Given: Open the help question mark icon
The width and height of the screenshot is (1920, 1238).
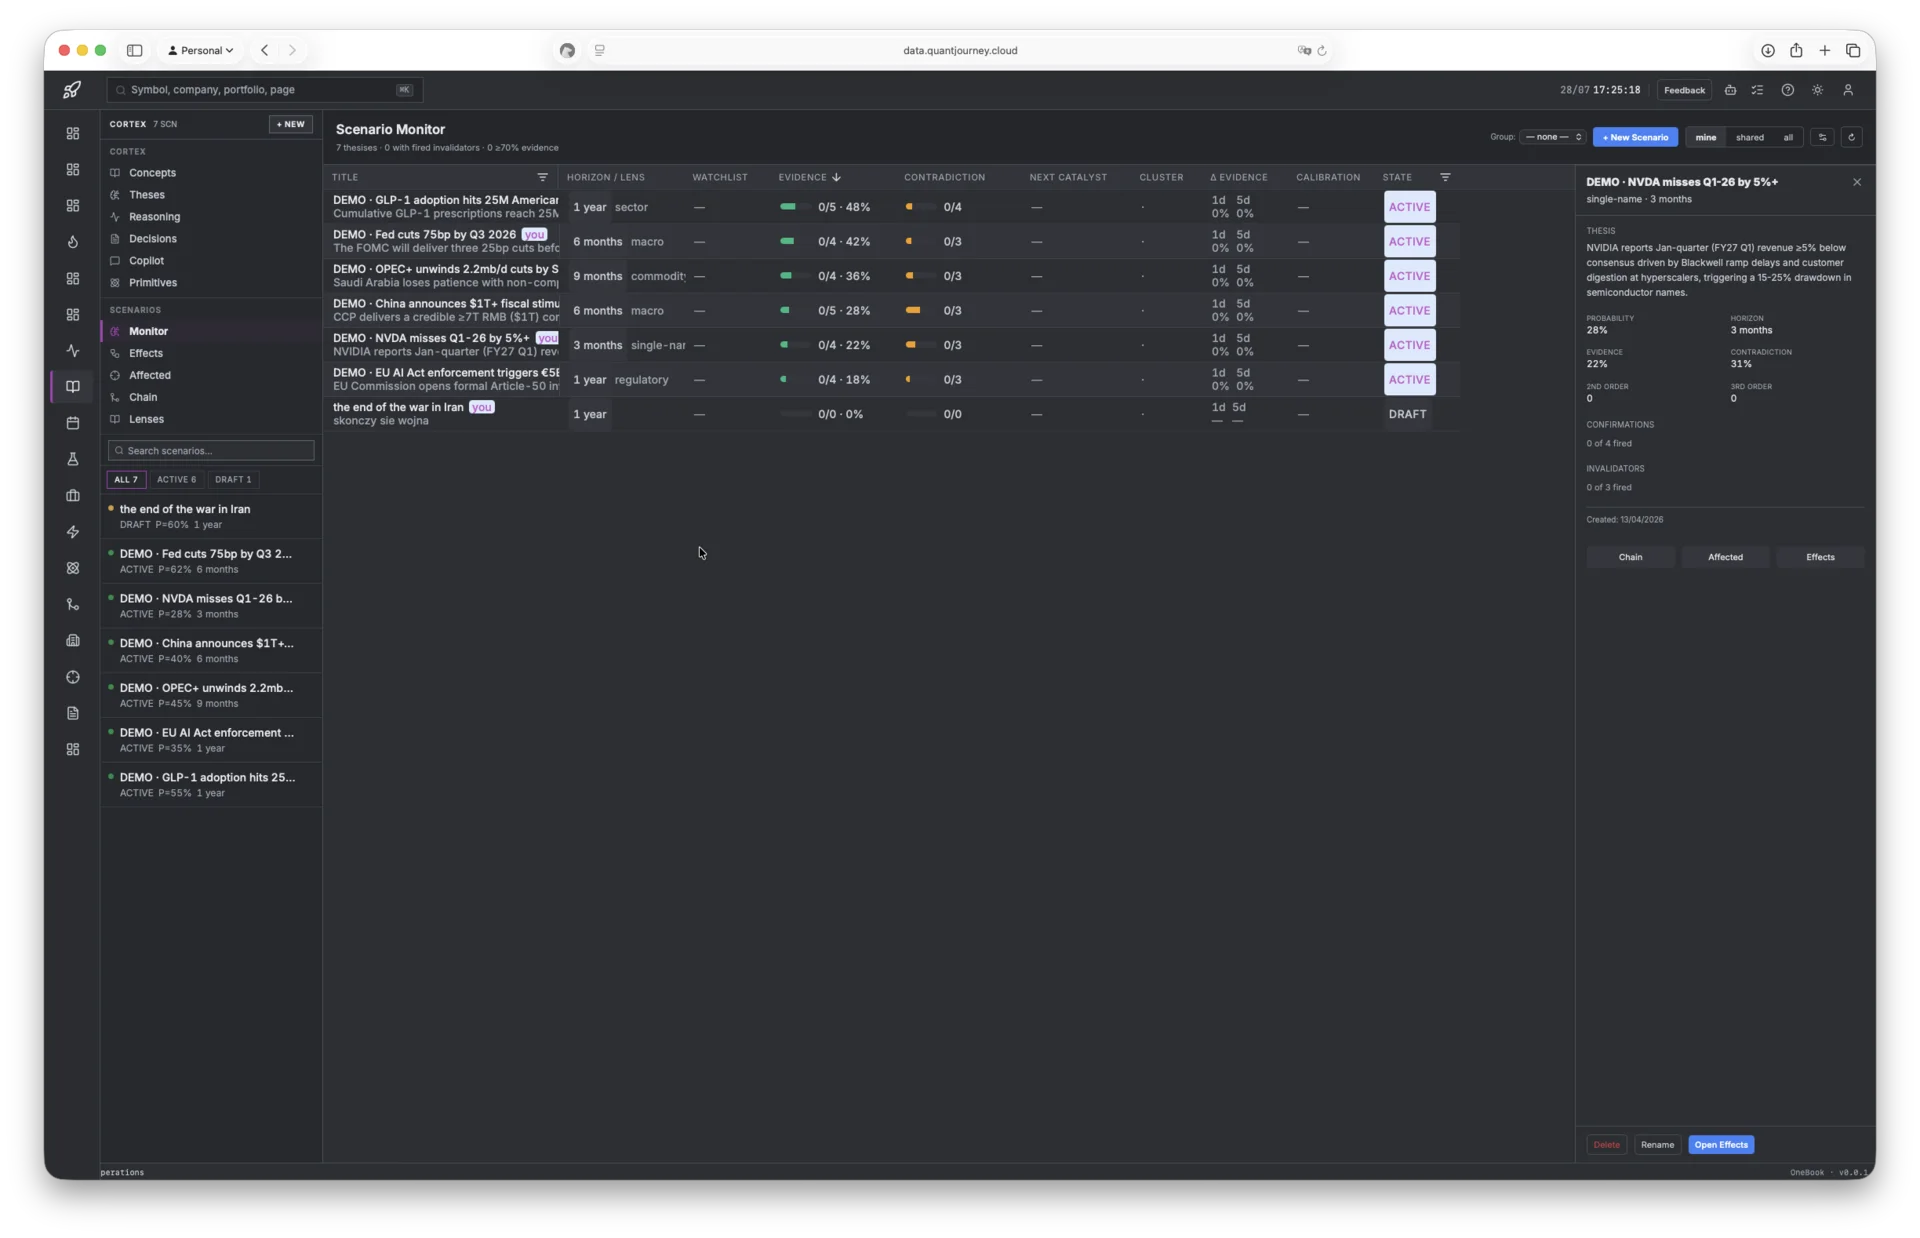Looking at the screenshot, I should tap(1787, 90).
